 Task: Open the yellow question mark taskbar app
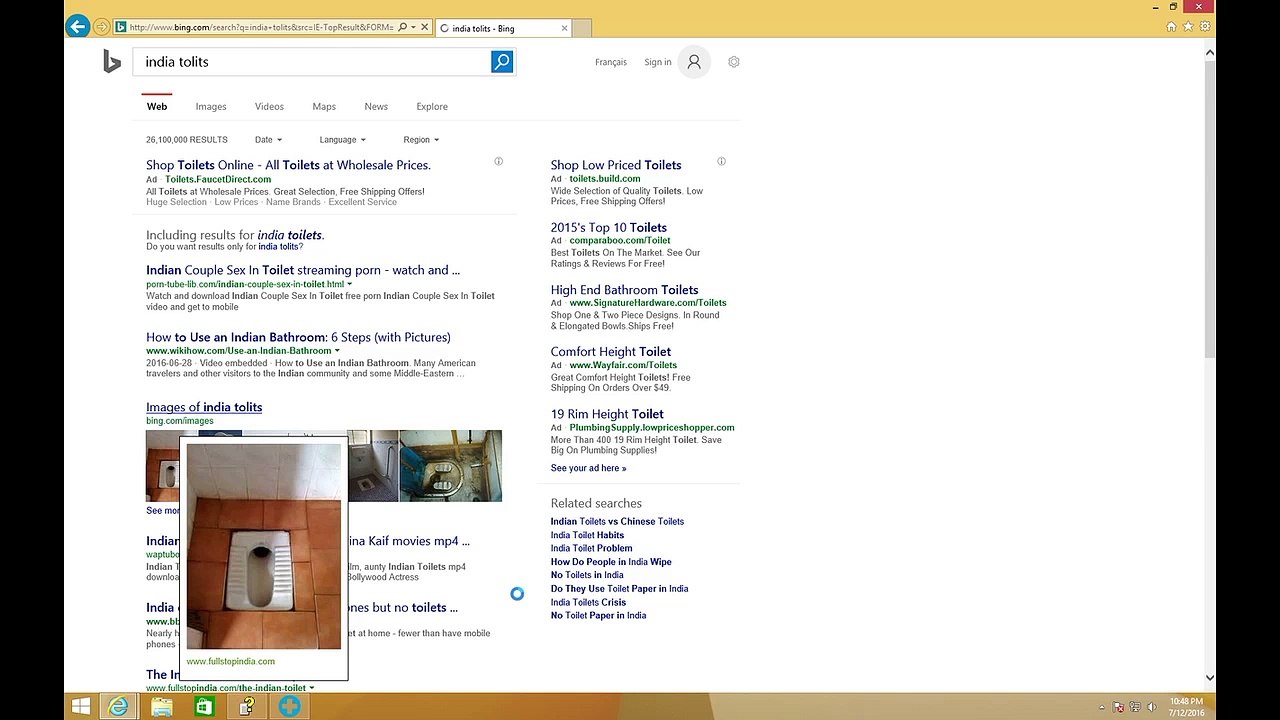[247, 707]
